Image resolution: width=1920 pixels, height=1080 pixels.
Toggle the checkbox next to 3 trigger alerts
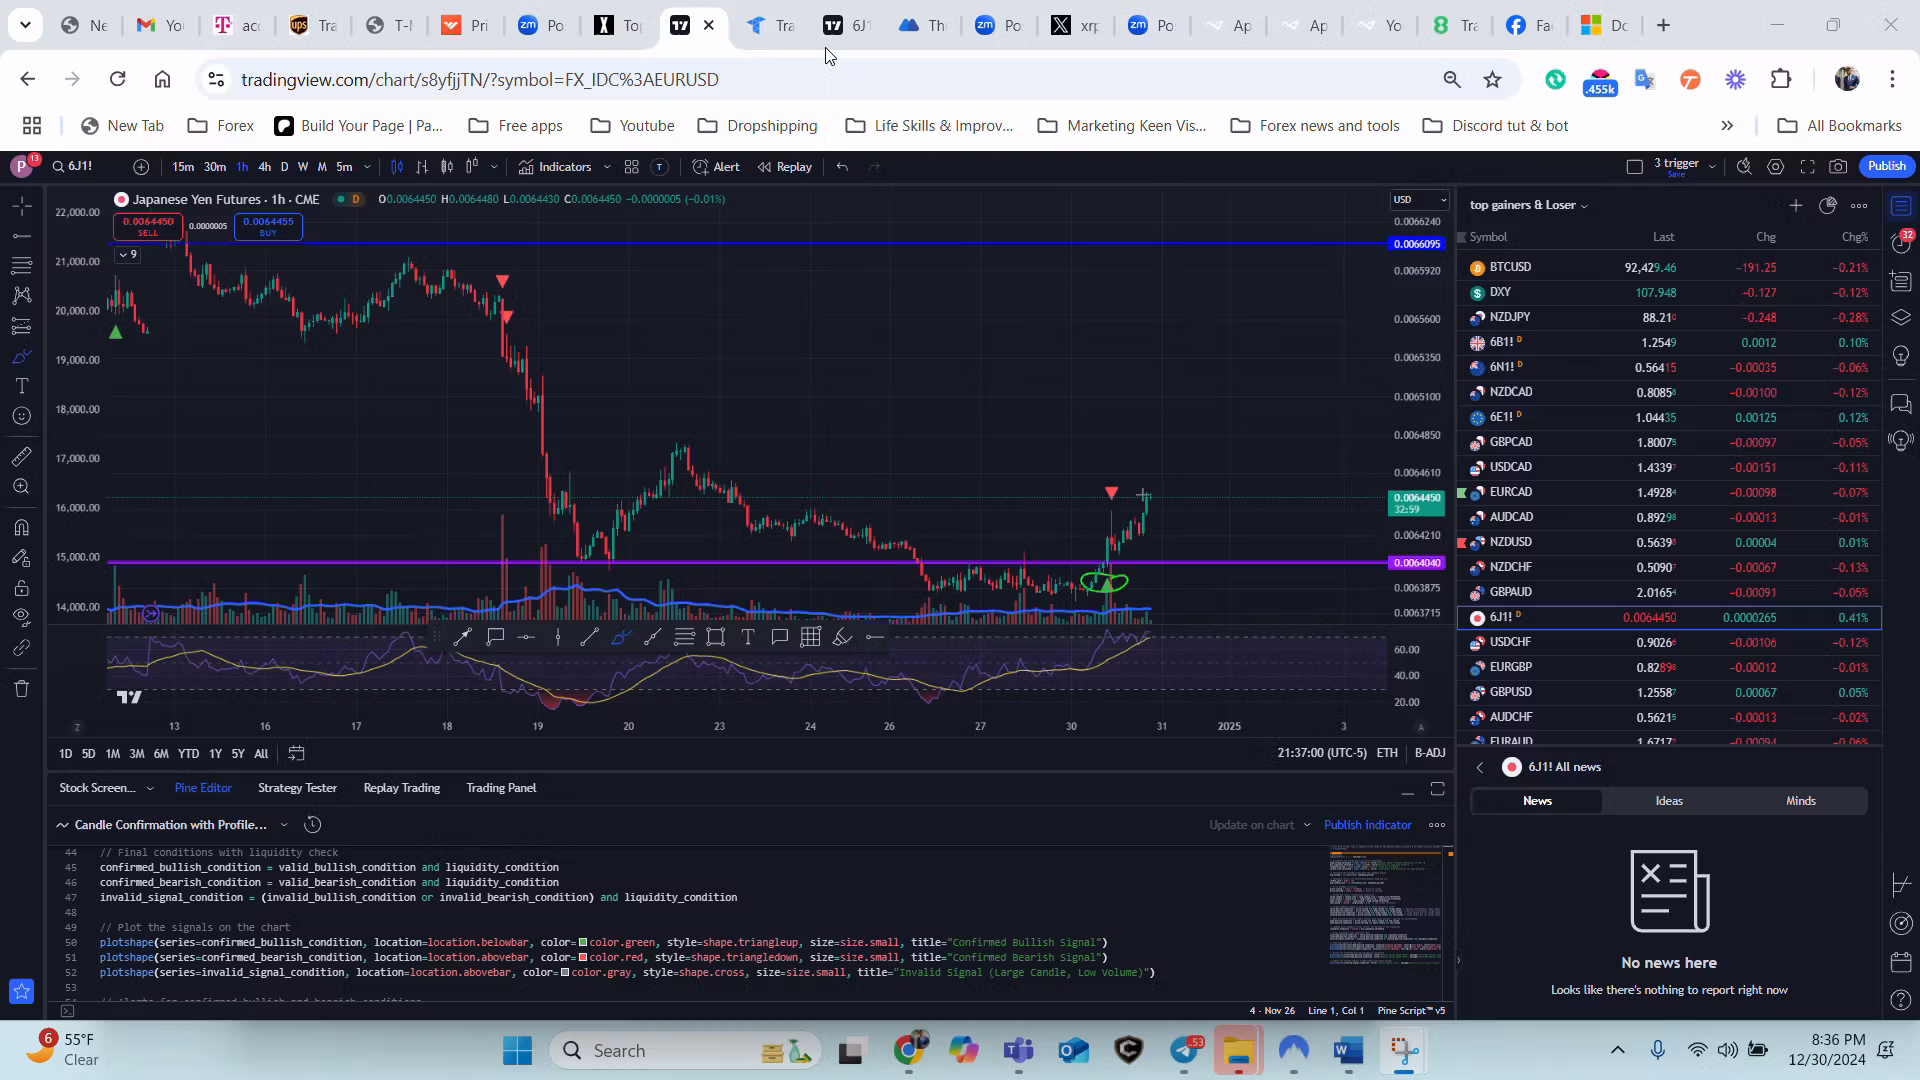click(1635, 165)
